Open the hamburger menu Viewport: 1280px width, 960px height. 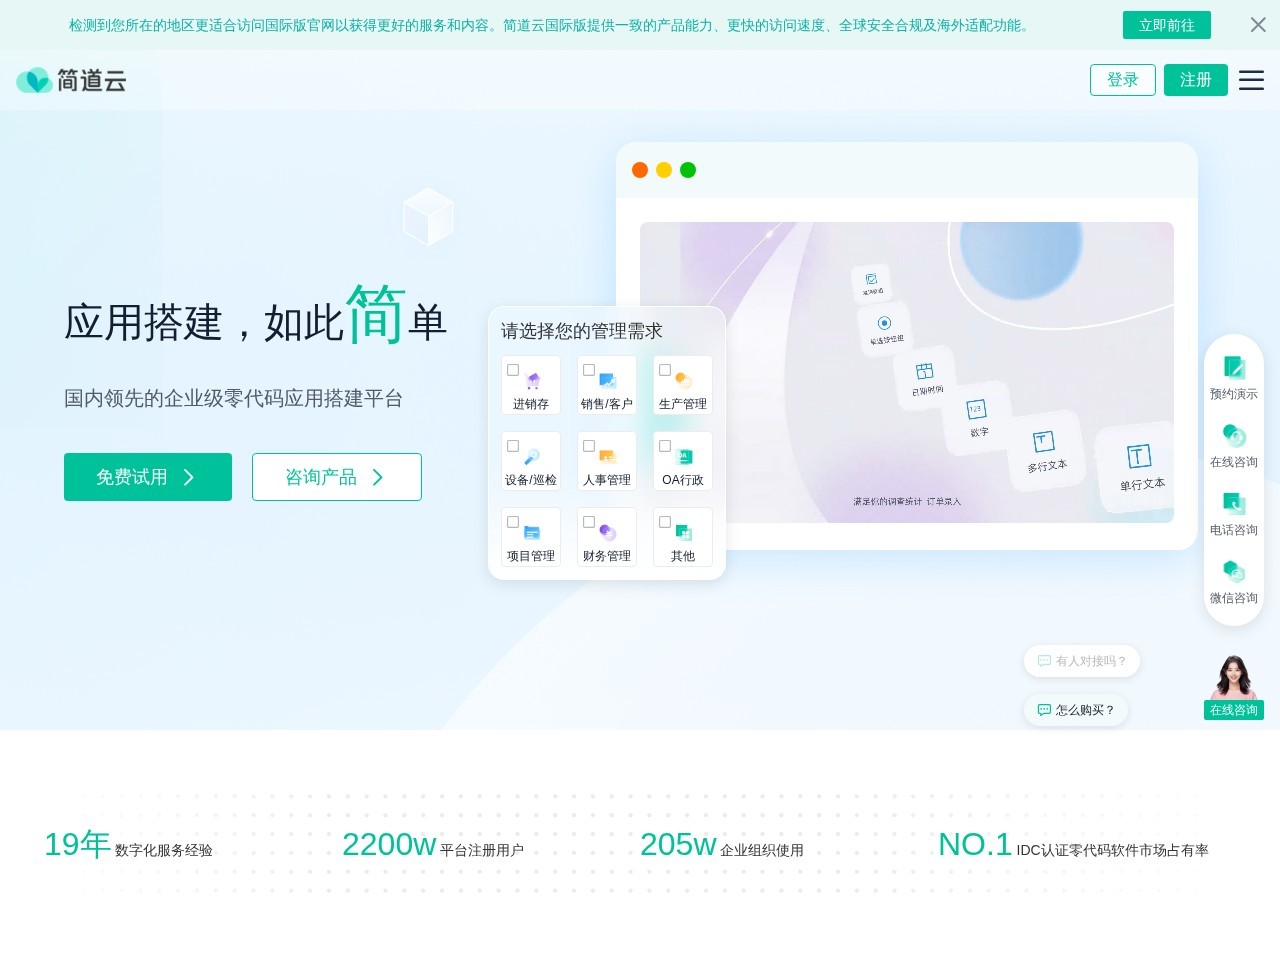[x=1251, y=80]
